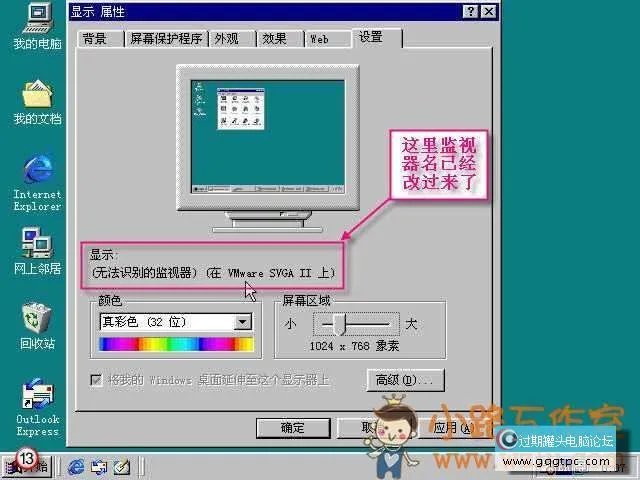Confirm with the 确定 button
Image resolution: width=640 pixels, height=480 pixels.
[x=293, y=428]
